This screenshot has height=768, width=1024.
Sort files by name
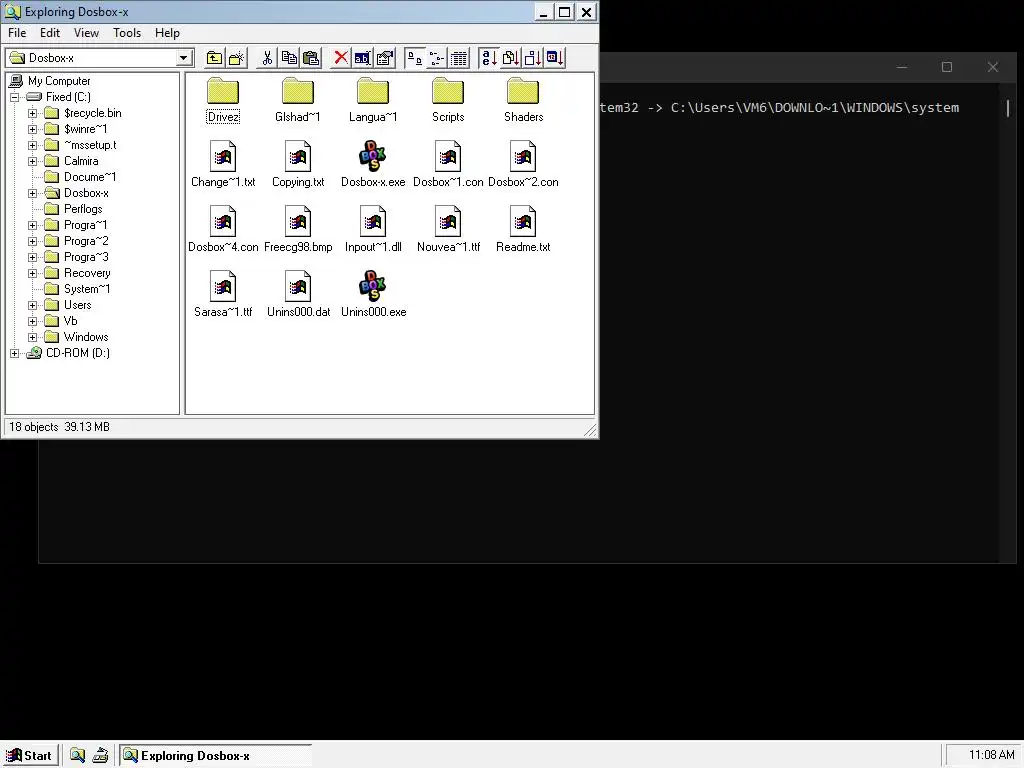point(488,58)
